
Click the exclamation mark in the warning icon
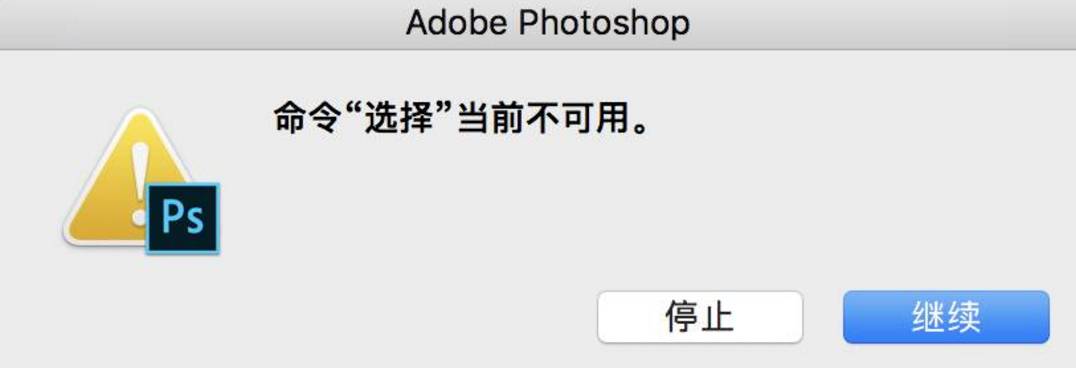(141, 183)
